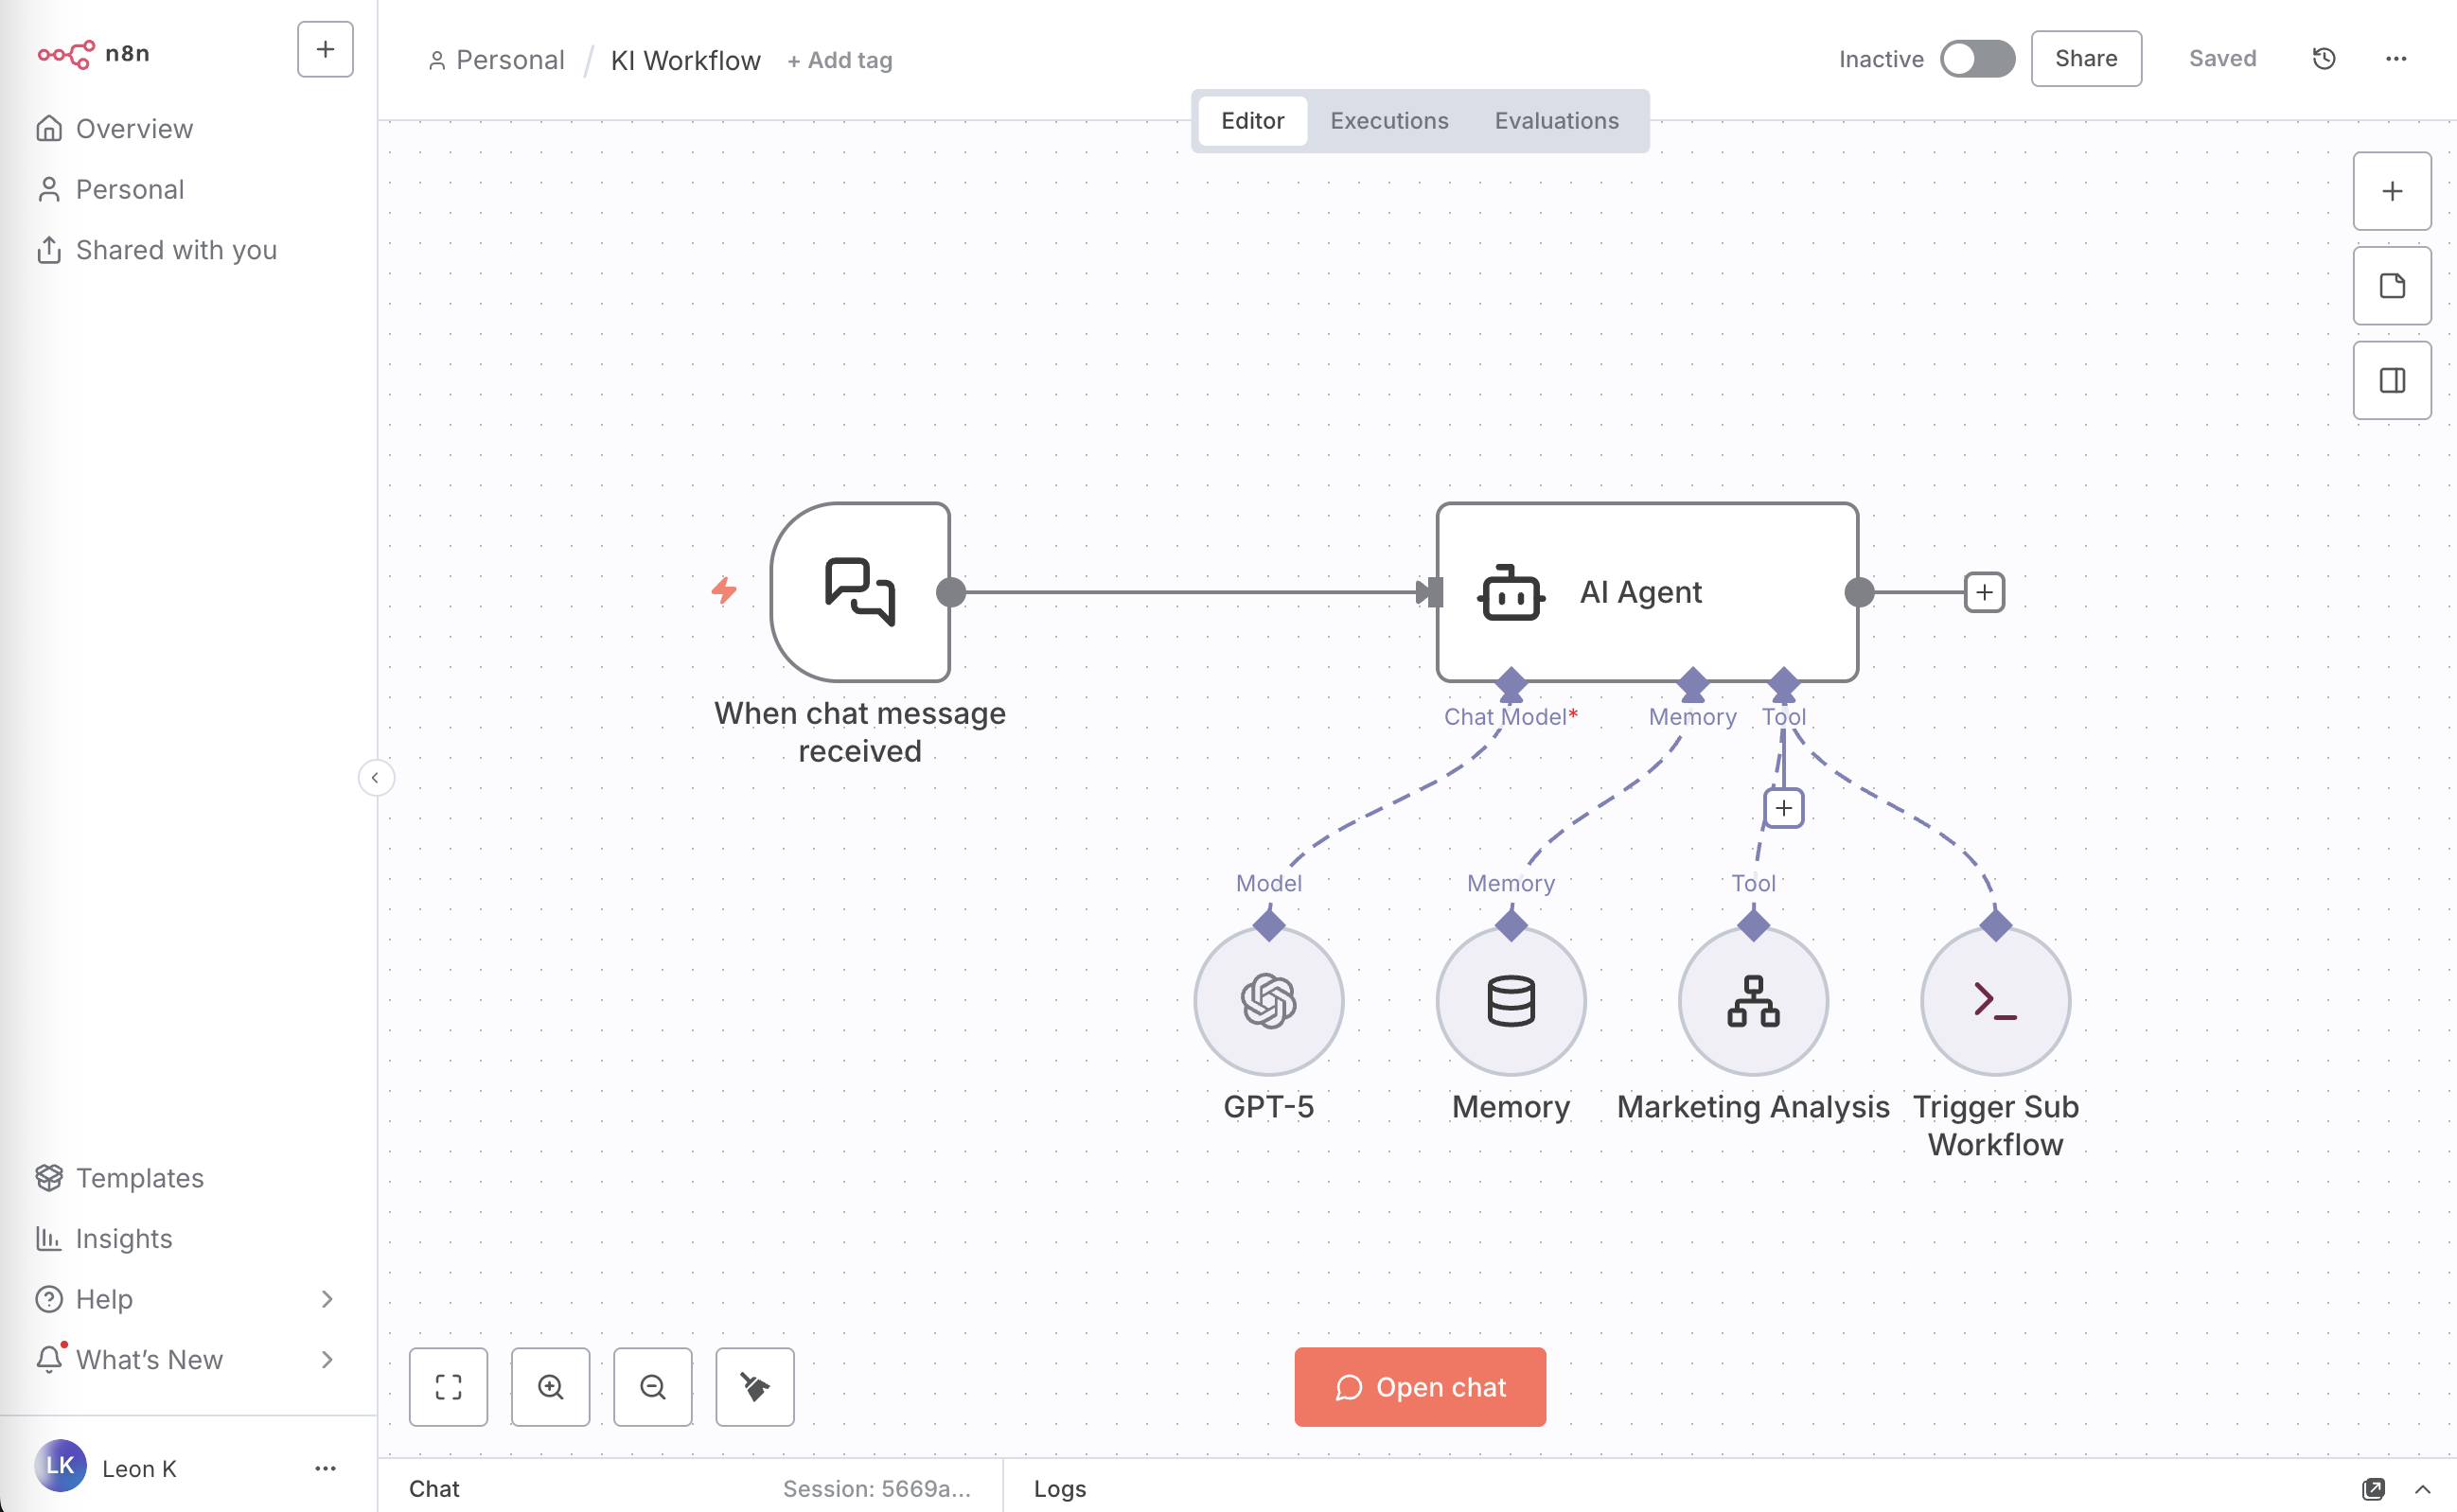
Task: Open the Memory node
Action: (x=1510, y=1000)
